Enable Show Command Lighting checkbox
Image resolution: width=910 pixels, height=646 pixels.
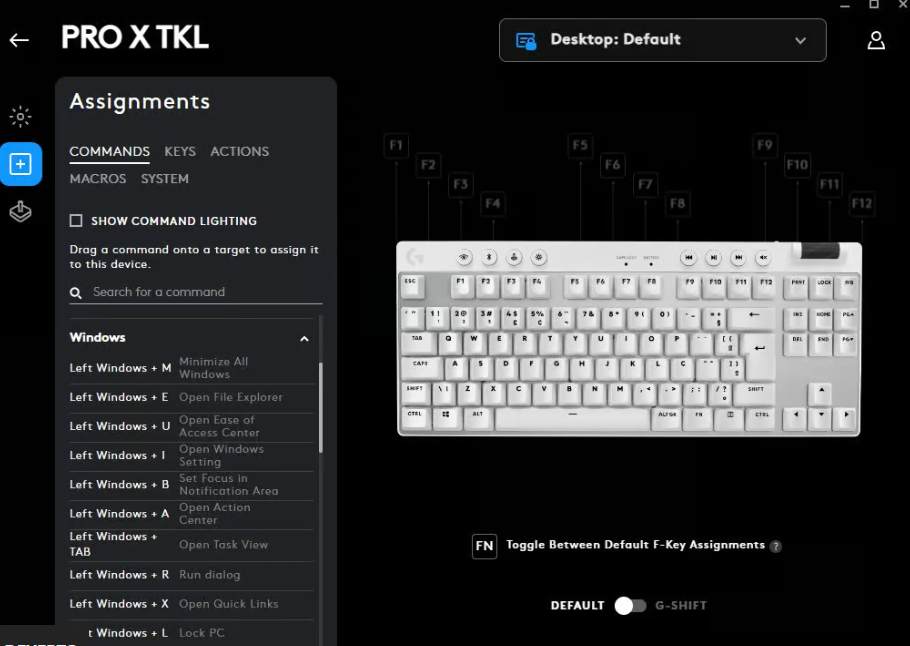point(76,221)
